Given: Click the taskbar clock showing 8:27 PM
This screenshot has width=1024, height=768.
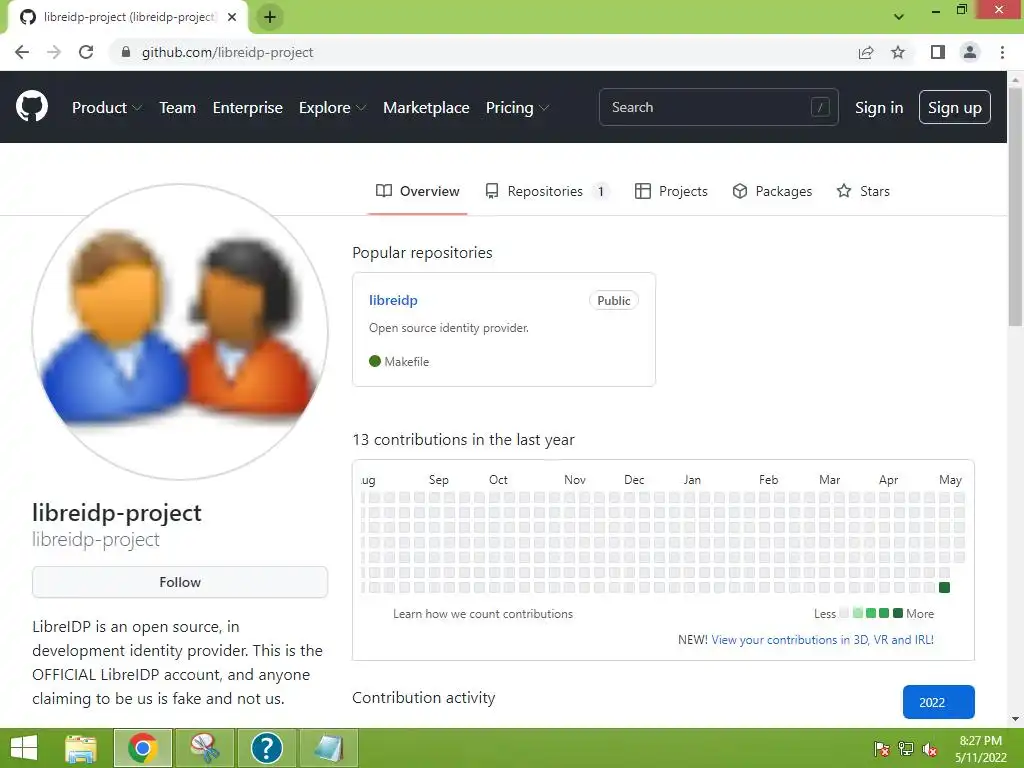Looking at the screenshot, I should (x=980, y=749).
